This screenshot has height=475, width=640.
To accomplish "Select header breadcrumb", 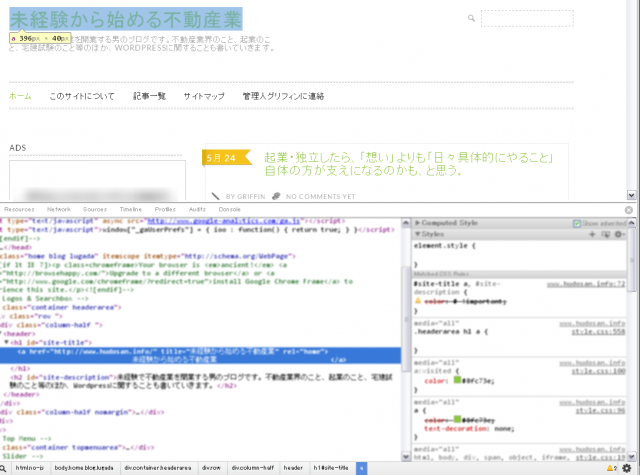I will pyautogui.click(x=293, y=468).
